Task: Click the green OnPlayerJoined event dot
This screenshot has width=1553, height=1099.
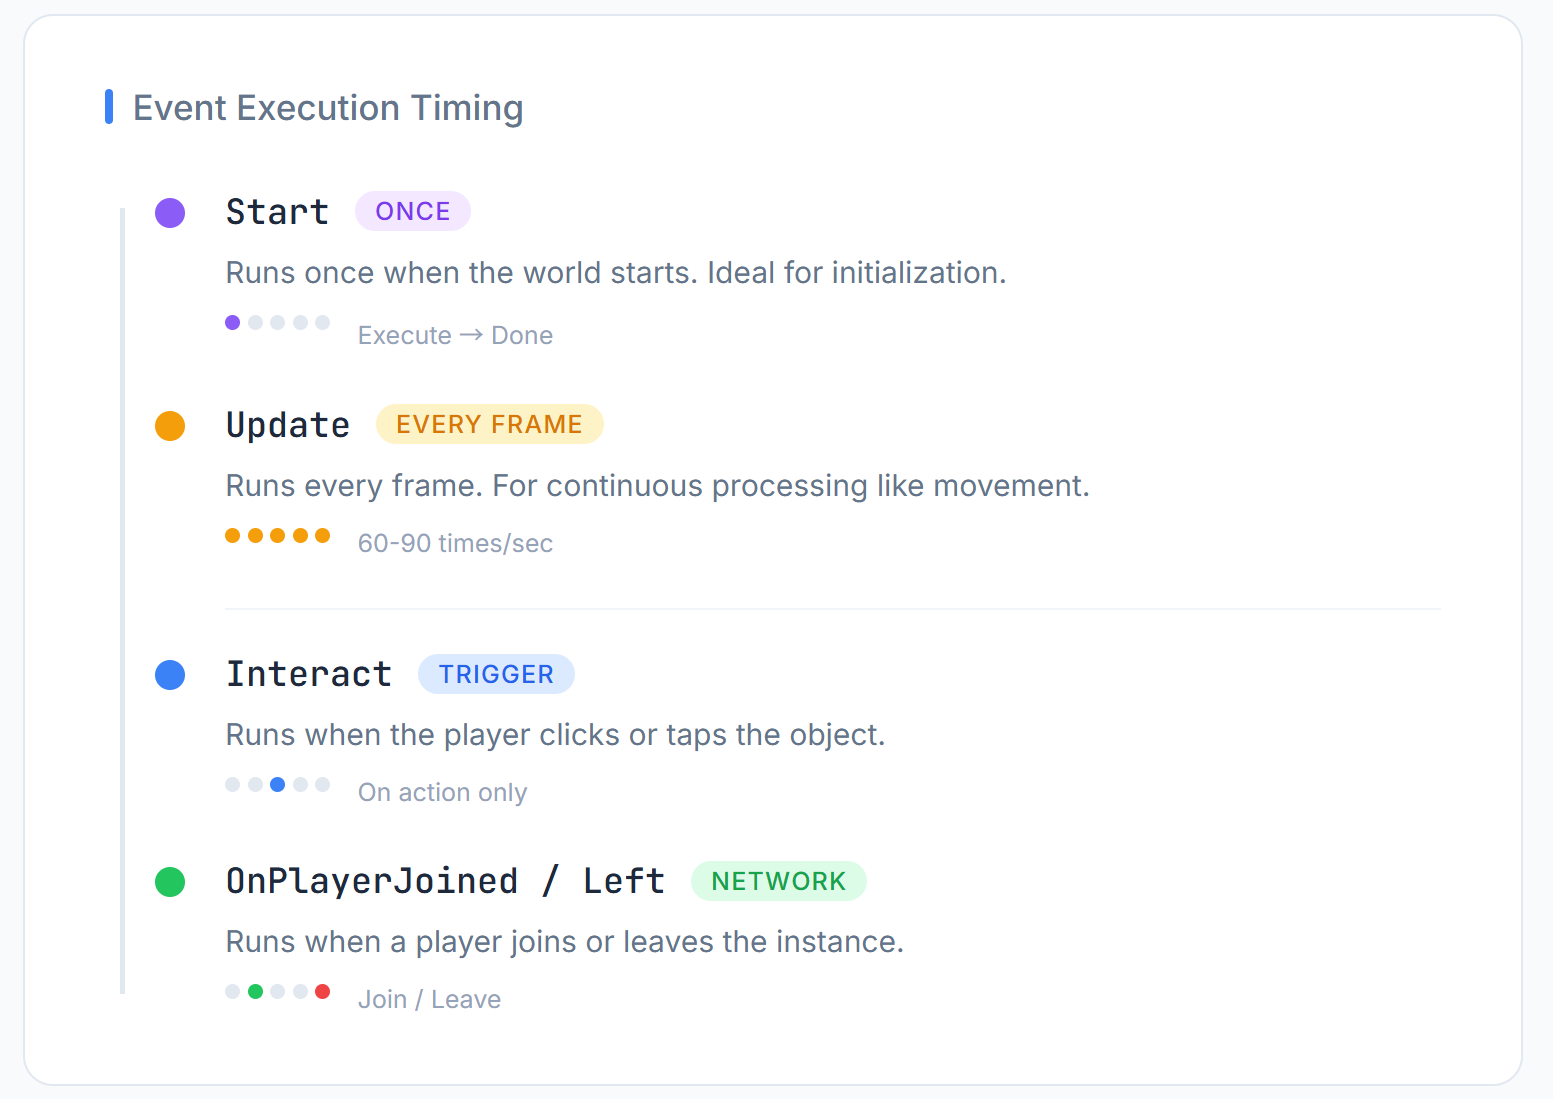Action: (170, 882)
